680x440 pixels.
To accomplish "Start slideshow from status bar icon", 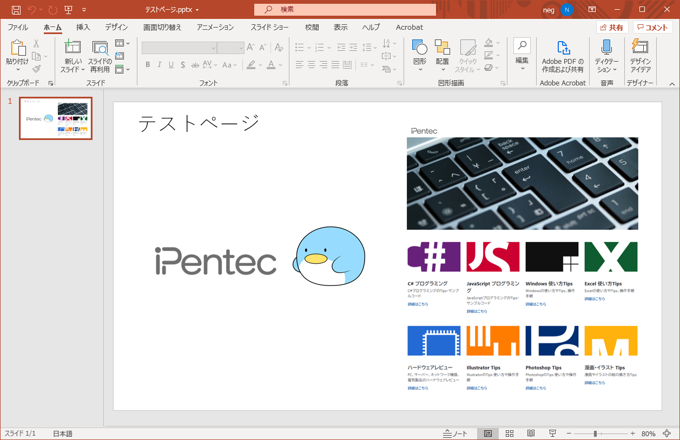I will pyautogui.click(x=552, y=433).
